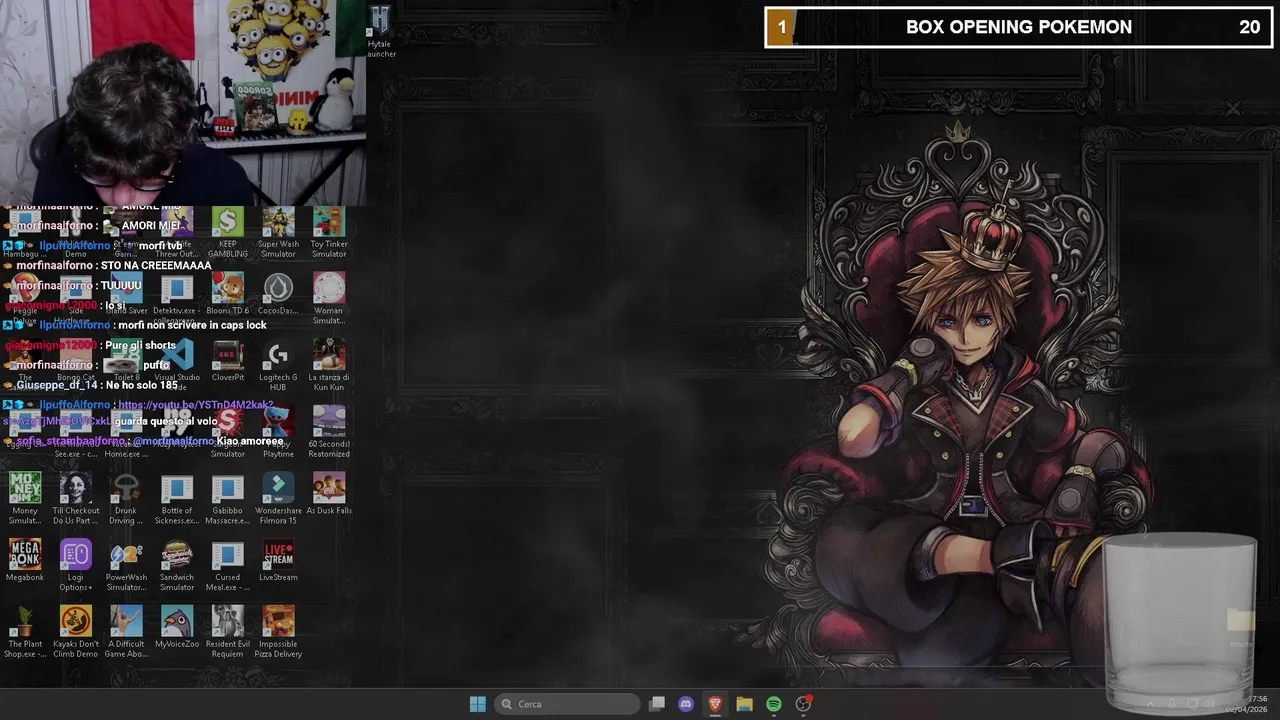This screenshot has width=1280, height=720.
Task: Open La stanza di Kun Kun shortcut
Action: point(329,365)
